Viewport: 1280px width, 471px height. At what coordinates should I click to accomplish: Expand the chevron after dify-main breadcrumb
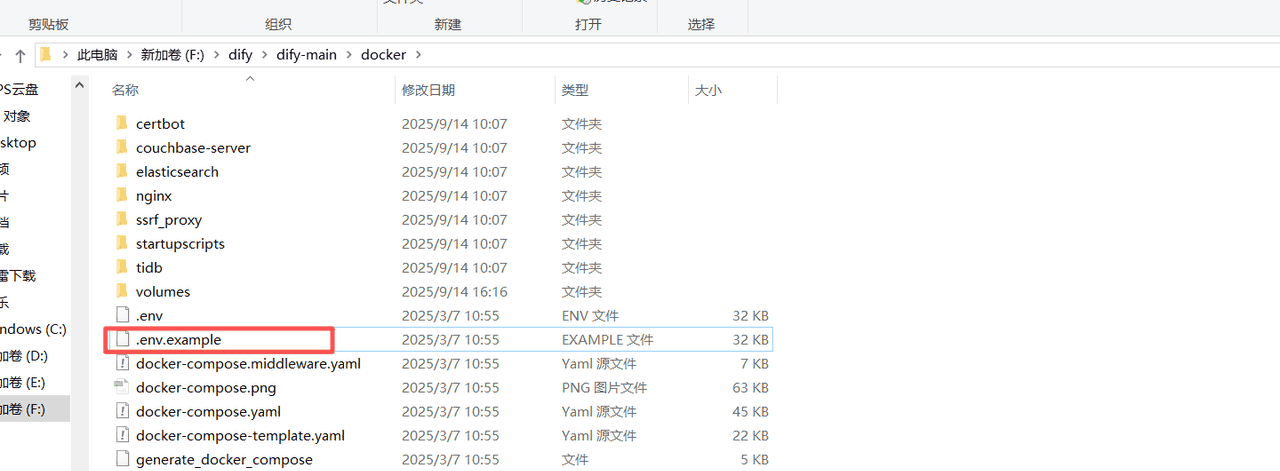349,55
